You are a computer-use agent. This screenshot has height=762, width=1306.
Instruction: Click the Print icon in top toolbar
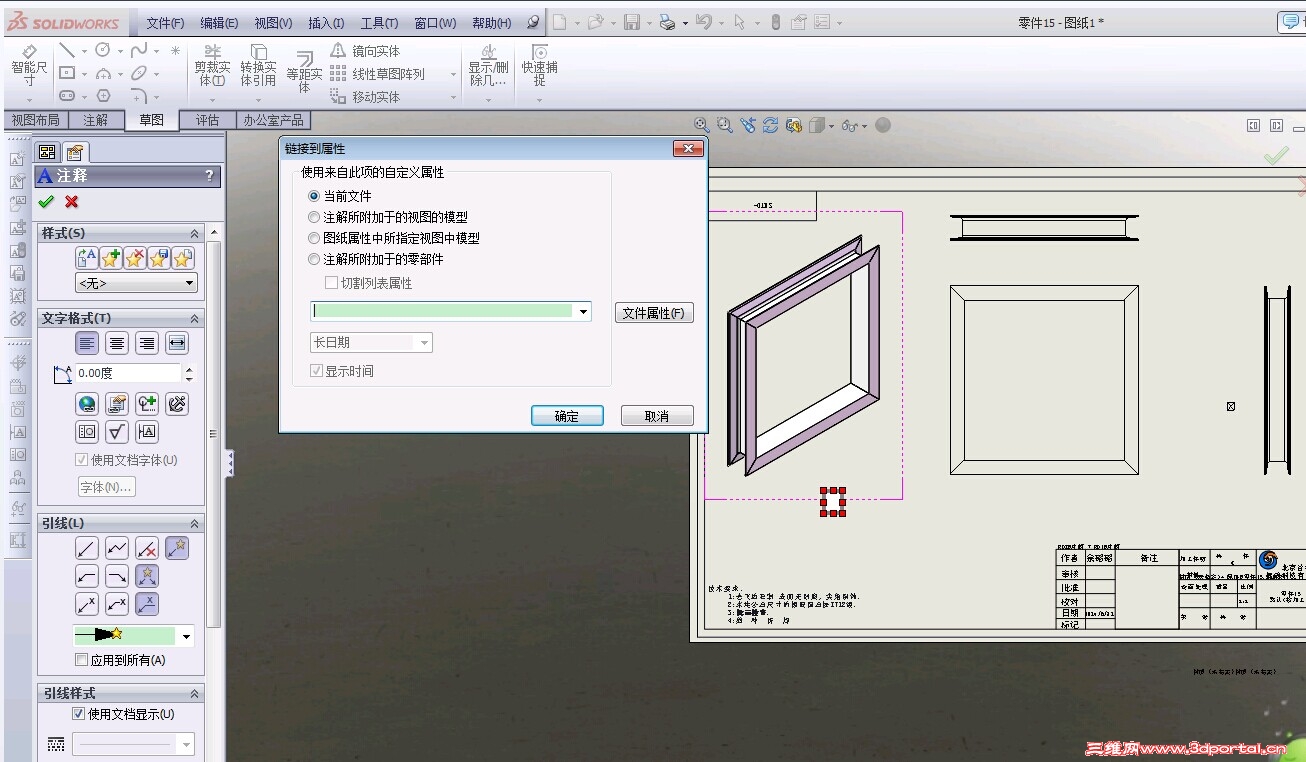(668, 22)
